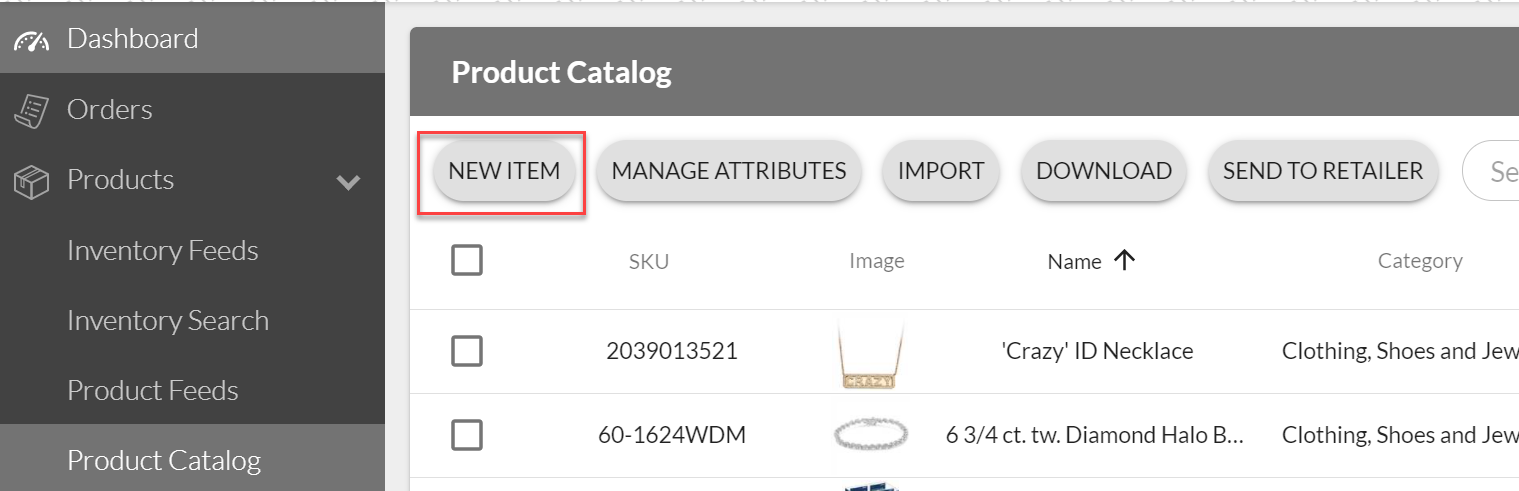Select the row checkbox for 60-1624WDM
The height and width of the screenshot is (491, 1519).
coord(467,435)
